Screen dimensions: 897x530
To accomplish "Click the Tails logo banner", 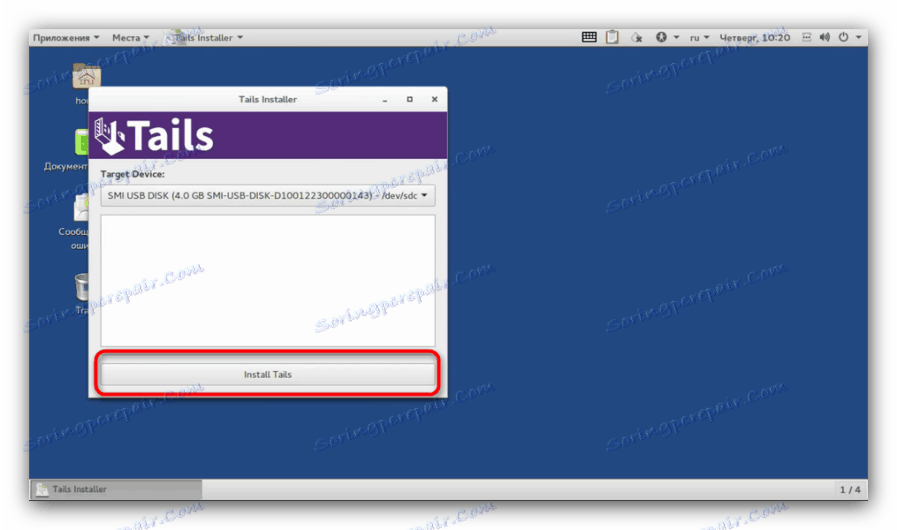I will point(268,136).
